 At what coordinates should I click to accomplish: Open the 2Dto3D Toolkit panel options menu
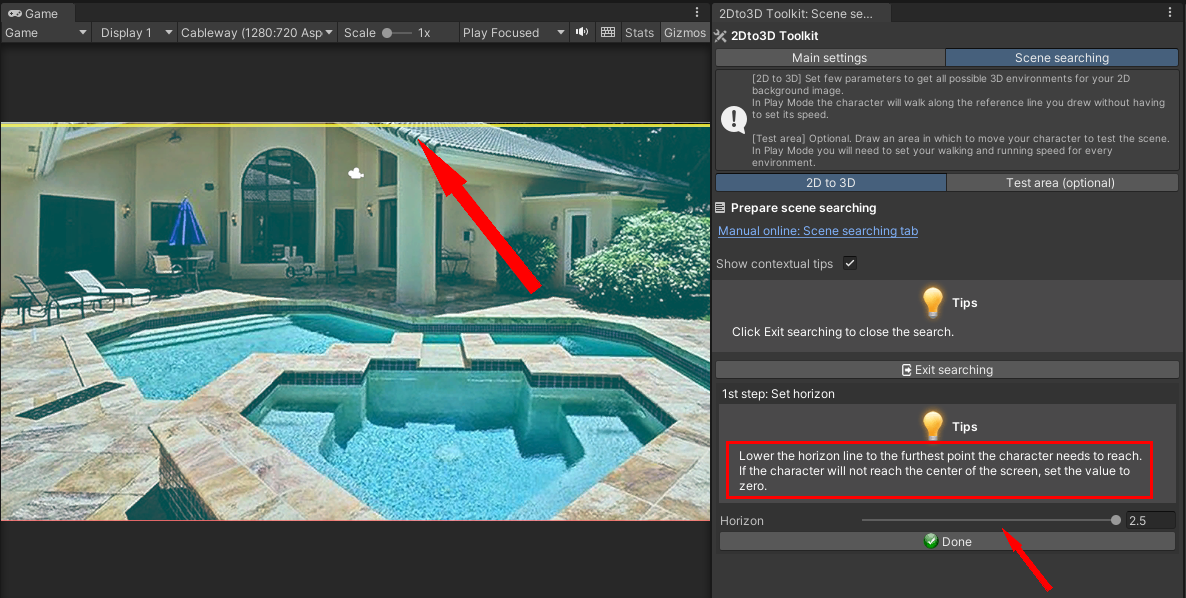1170,13
